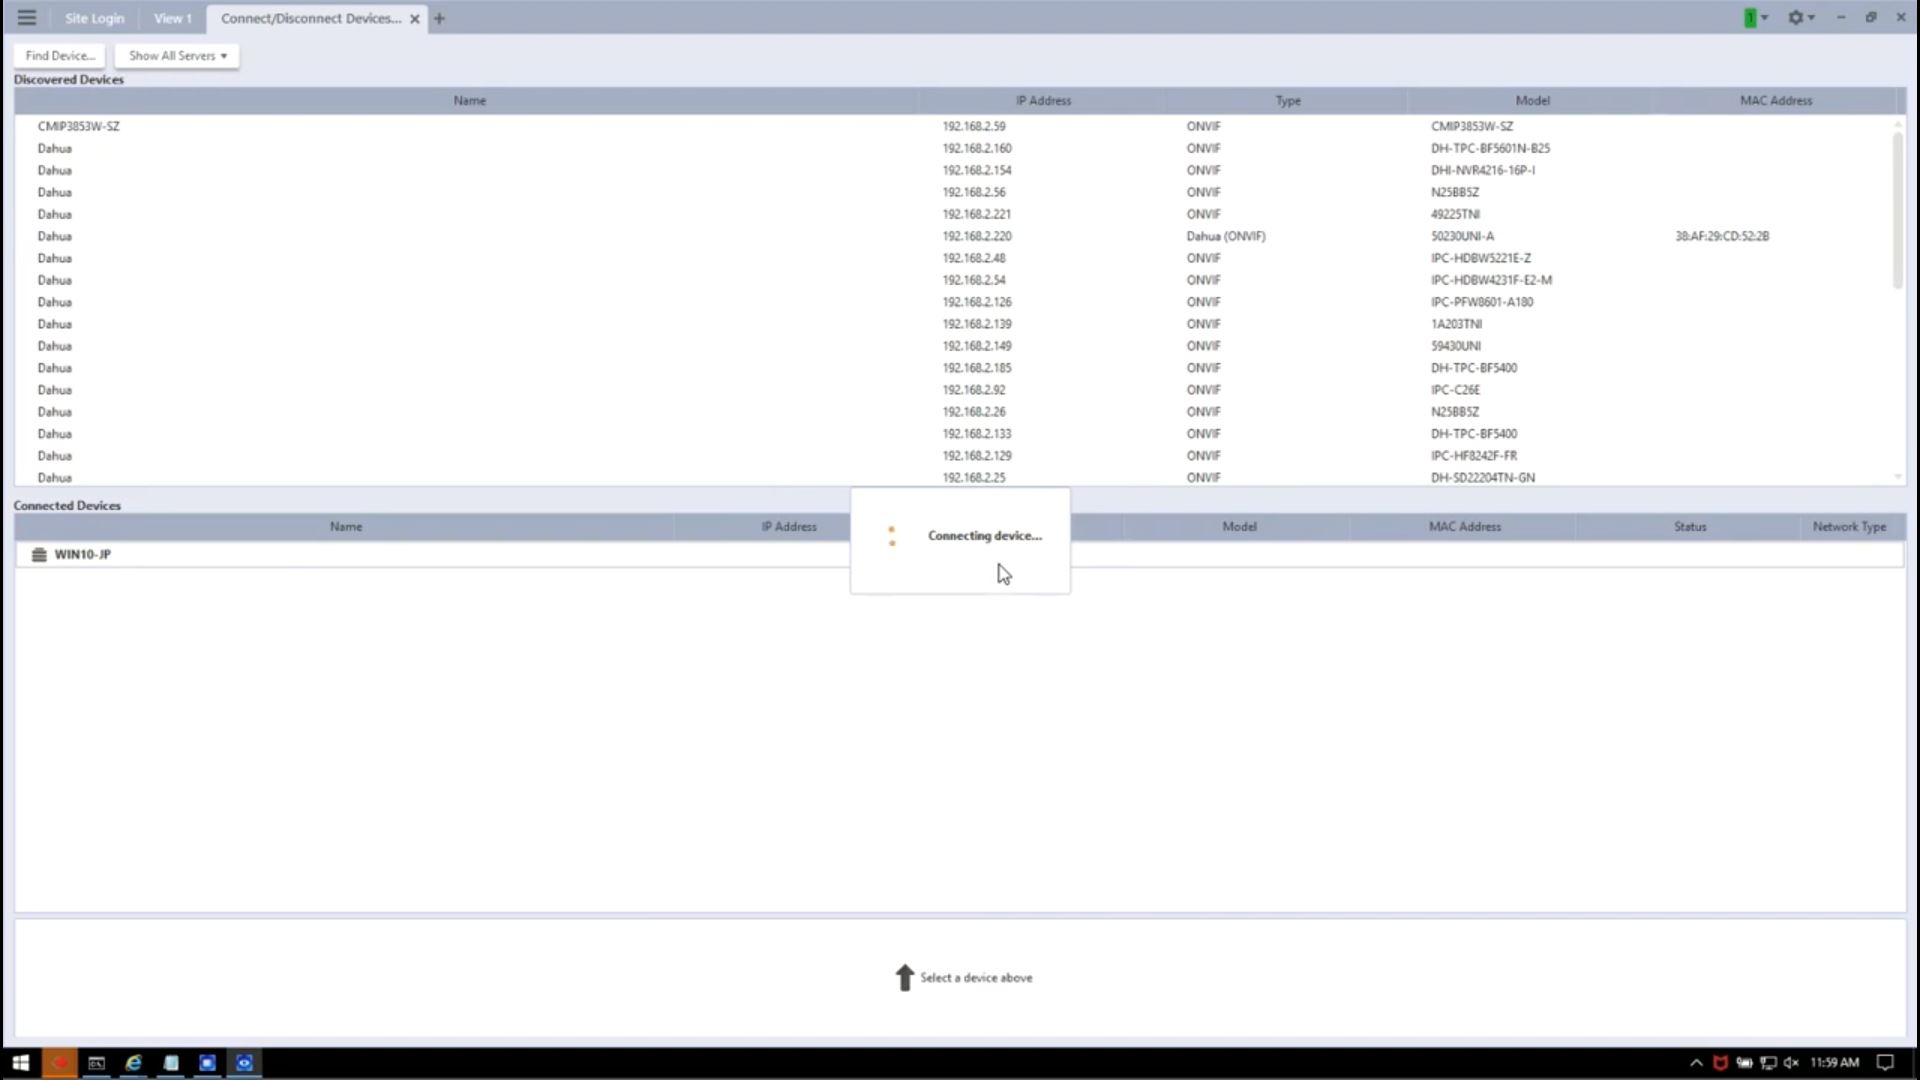Image resolution: width=1920 pixels, height=1080 pixels.
Task: Add a new tab with plus icon
Action: [439, 18]
